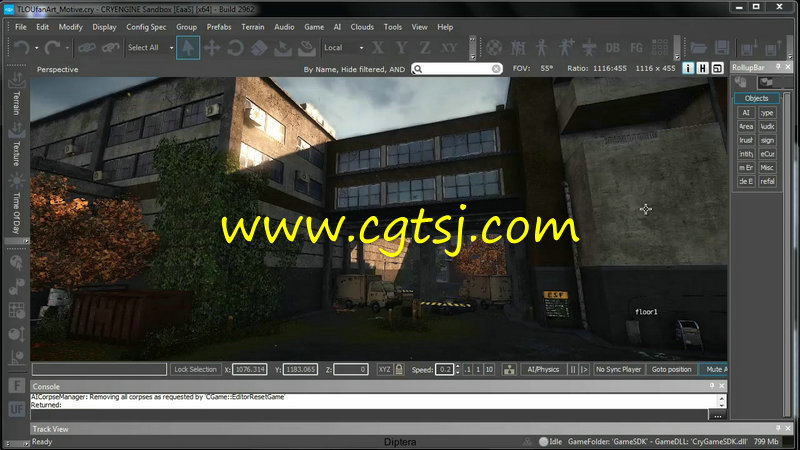800x450 pixels.
Task: Open the Terrain menu
Action: pos(253,27)
